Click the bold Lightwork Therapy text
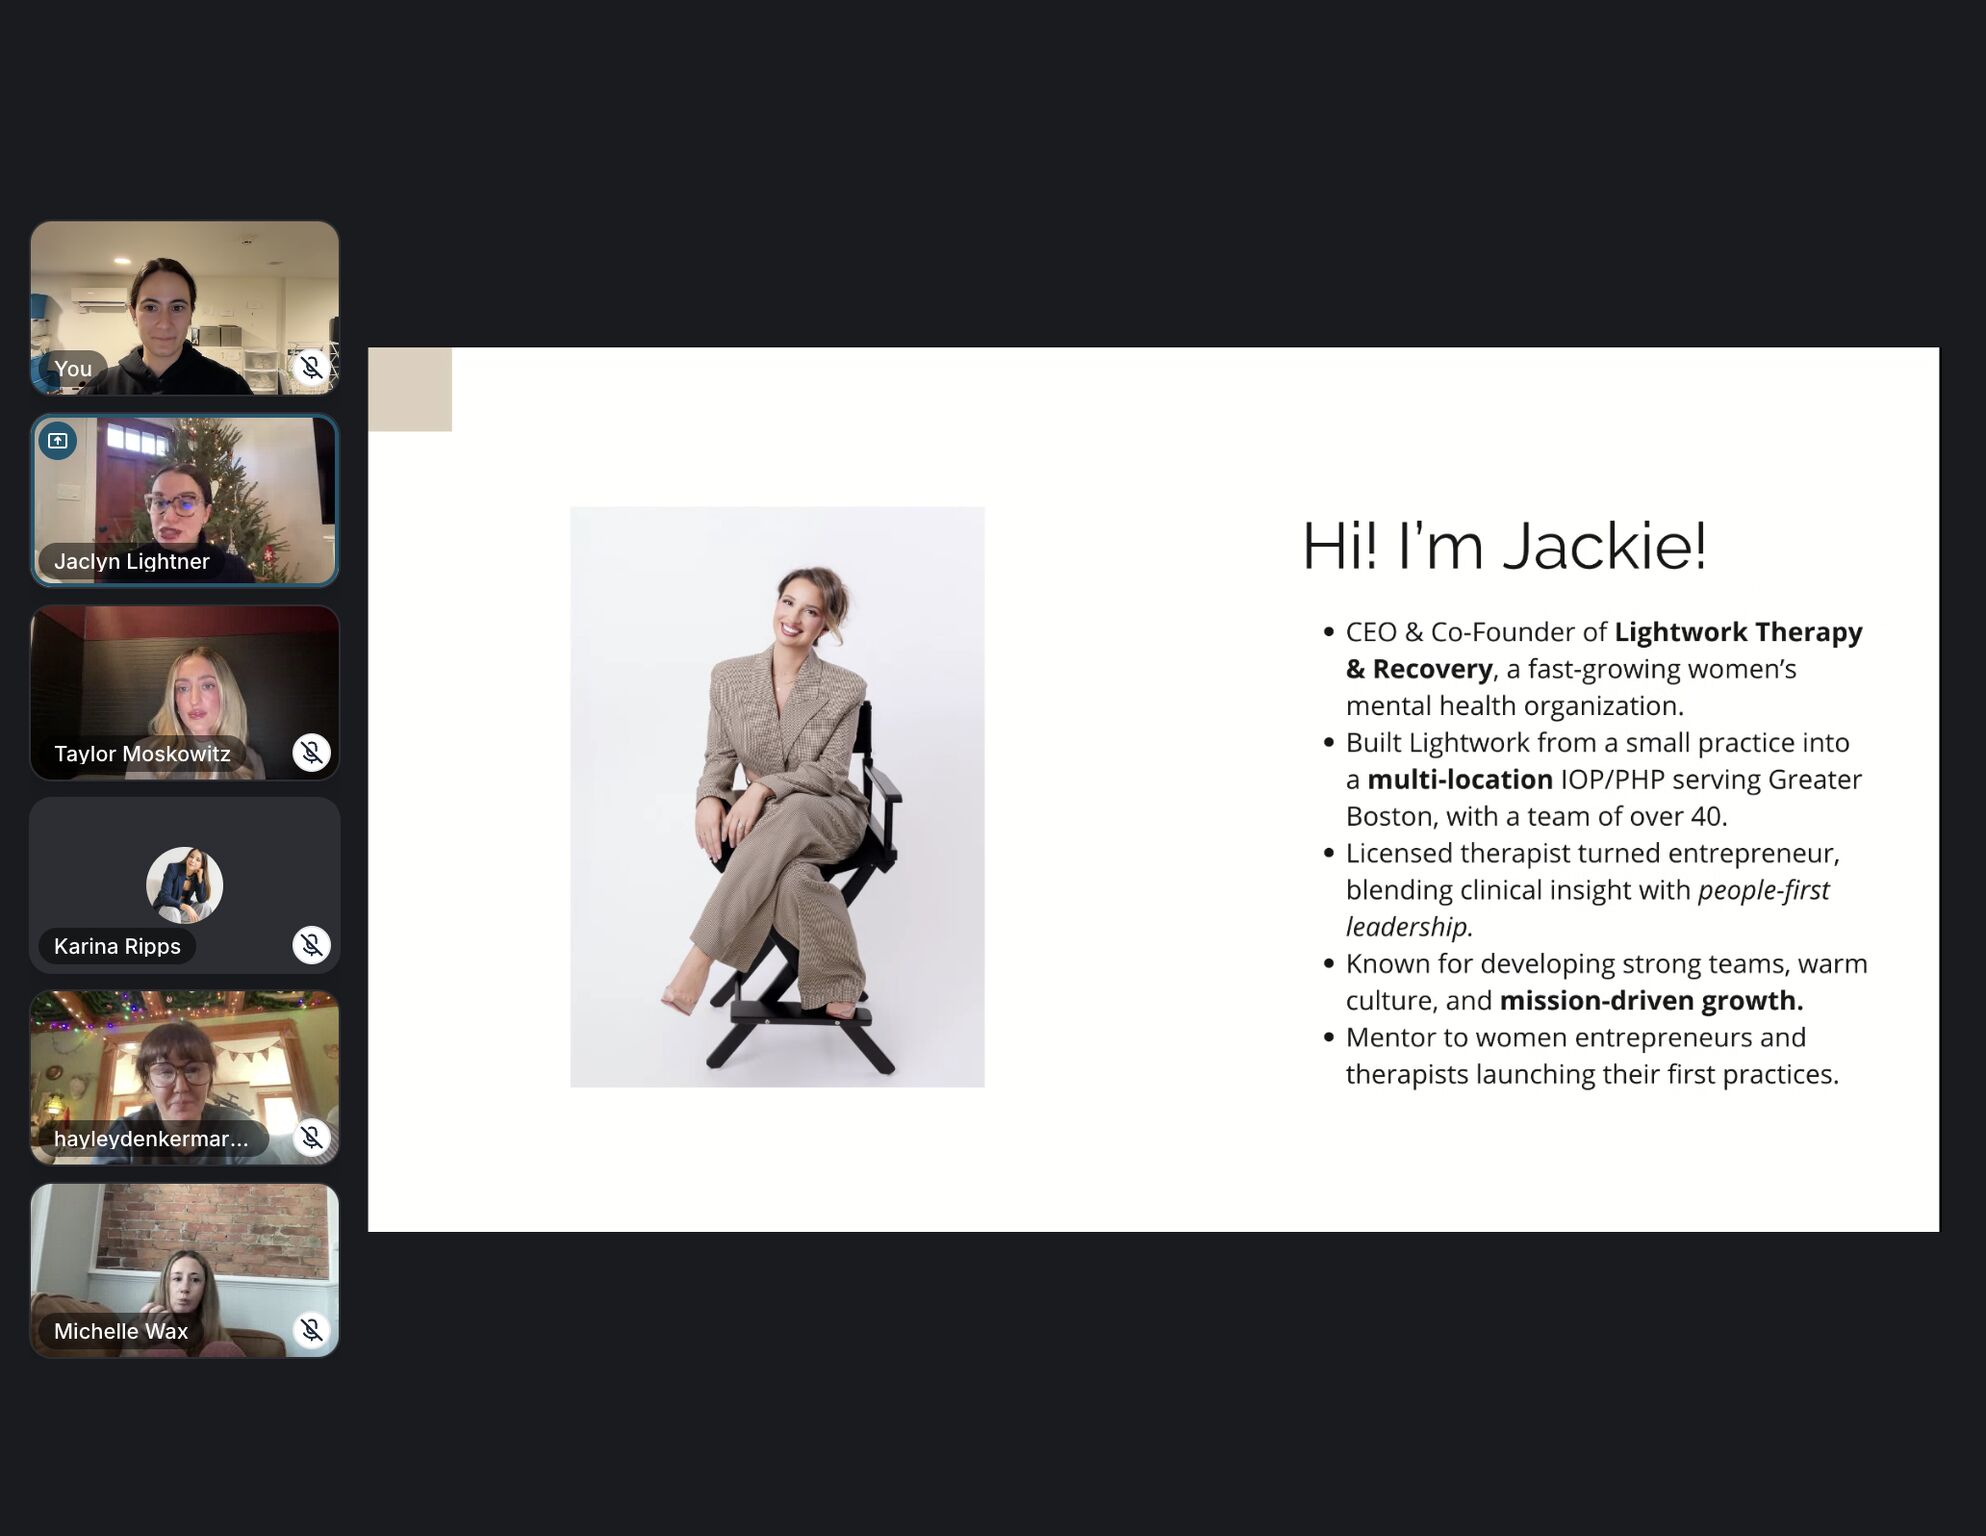Viewport: 1986px width, 1536px height. tap(1737, 632)
